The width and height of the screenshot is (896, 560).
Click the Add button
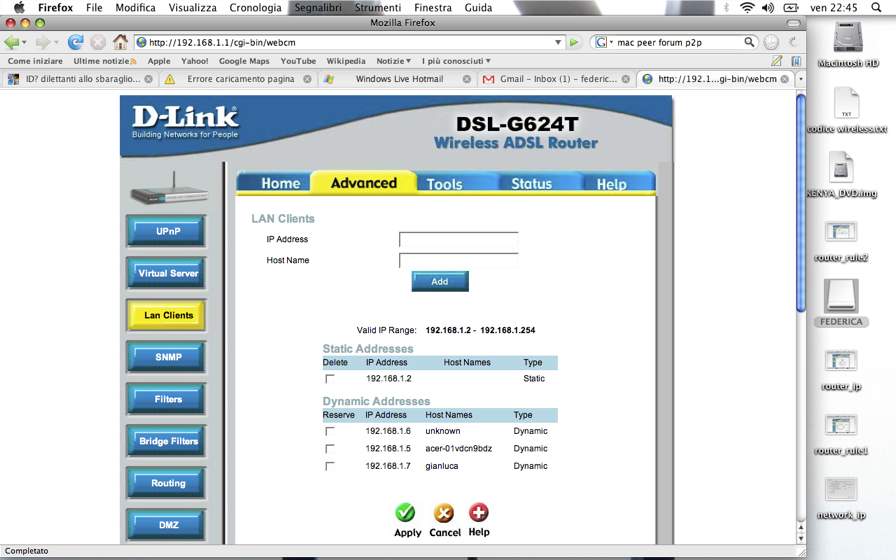pos(439,282)
